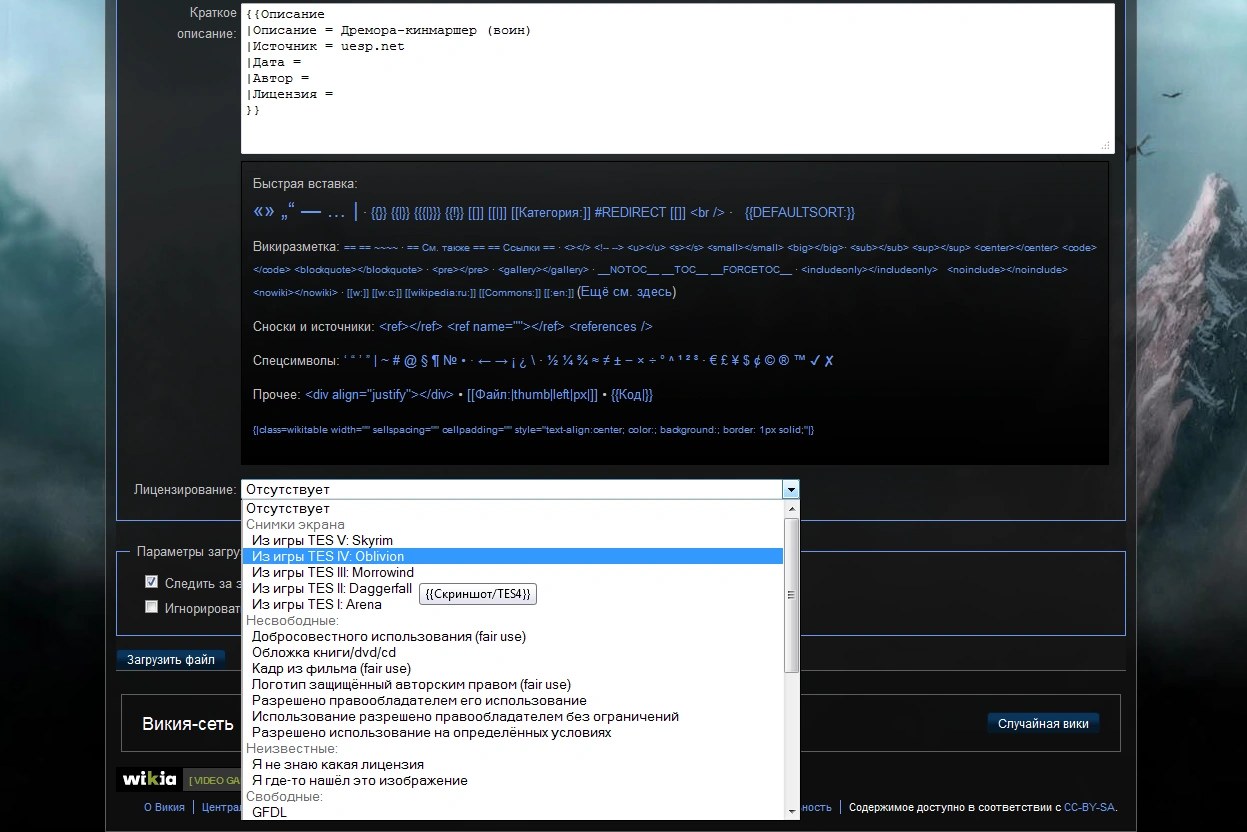This screenshot has width=1247, height=832.
Task: Insert the № numero sign character
Action: [x=450, y=361]
